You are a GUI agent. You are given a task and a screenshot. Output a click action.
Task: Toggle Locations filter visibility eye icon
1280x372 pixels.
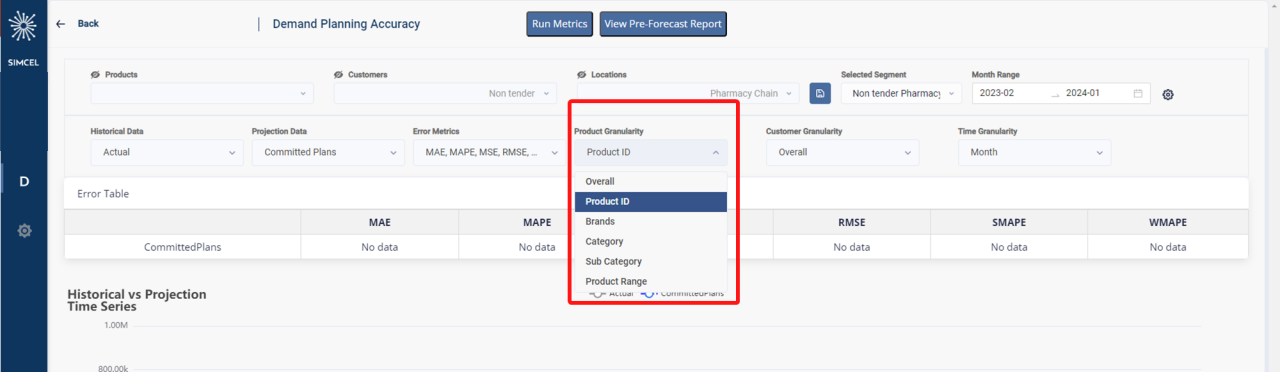point(582,75)
